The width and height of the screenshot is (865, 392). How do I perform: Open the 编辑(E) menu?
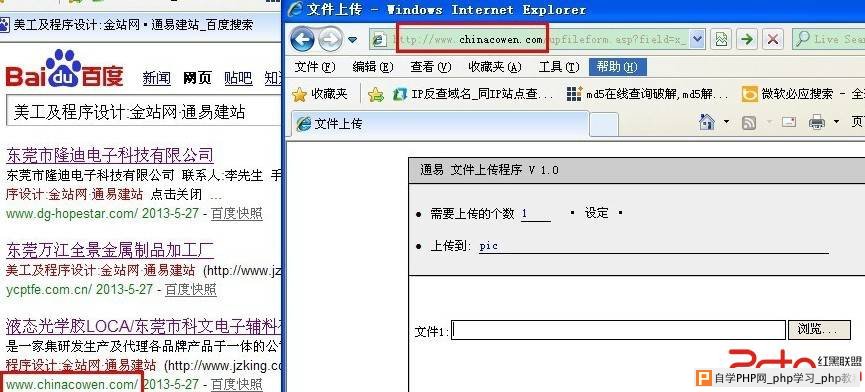(x=372, y=67)
